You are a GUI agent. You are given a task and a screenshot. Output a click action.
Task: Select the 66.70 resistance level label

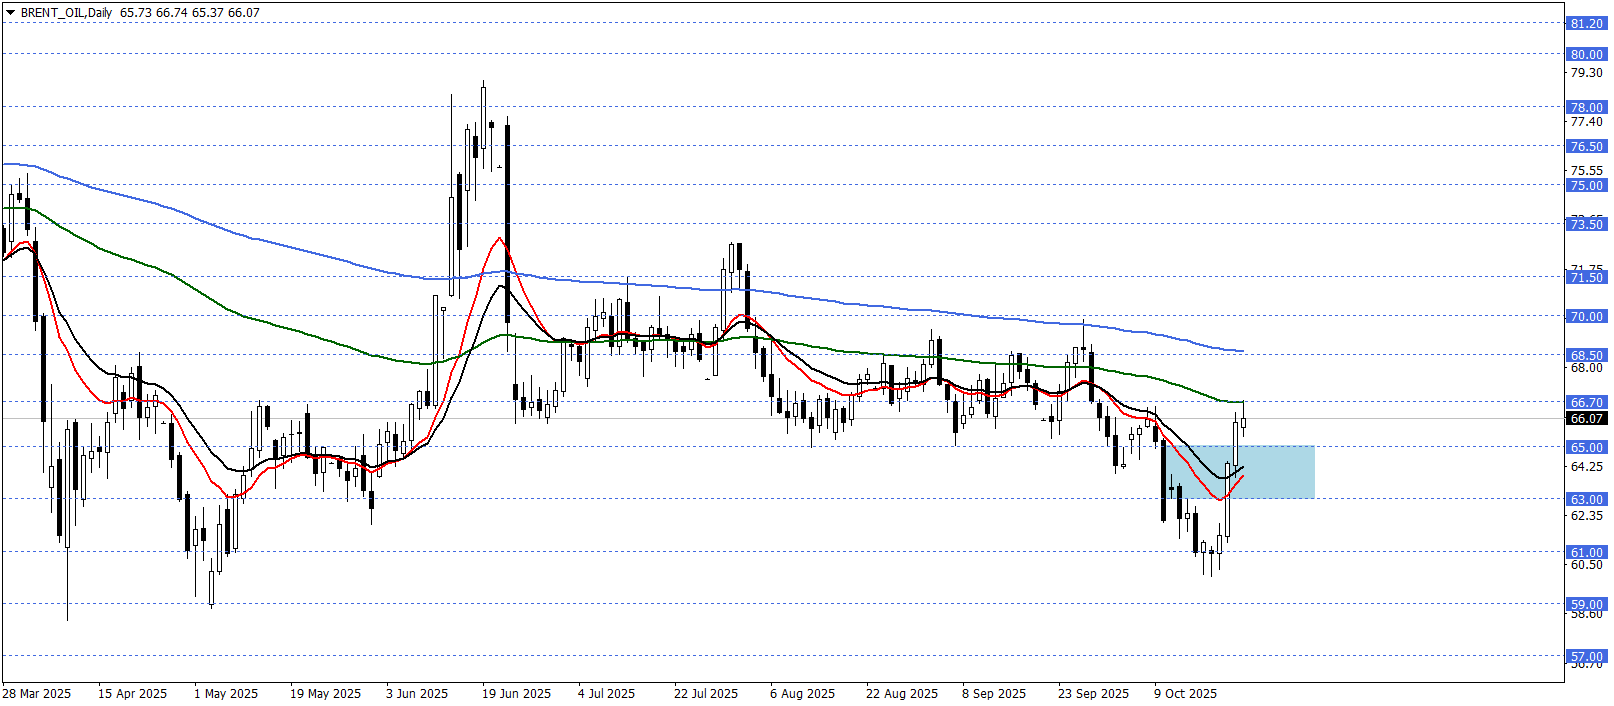click(x=1586, y=402)
